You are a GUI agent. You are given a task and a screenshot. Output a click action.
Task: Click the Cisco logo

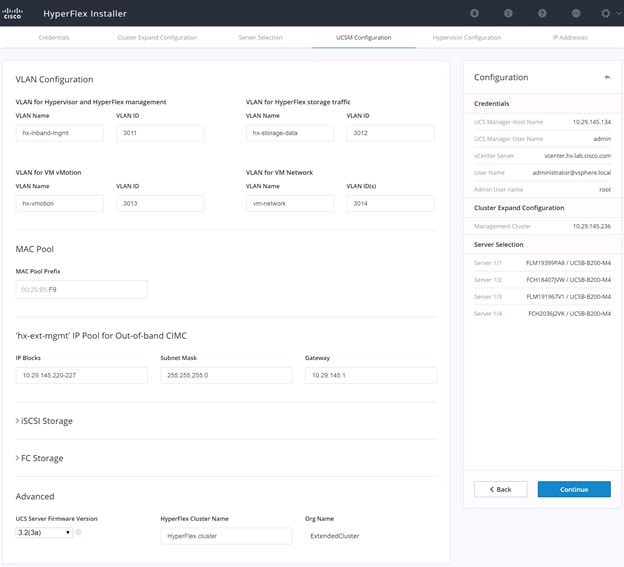click(x=12, y=13)
